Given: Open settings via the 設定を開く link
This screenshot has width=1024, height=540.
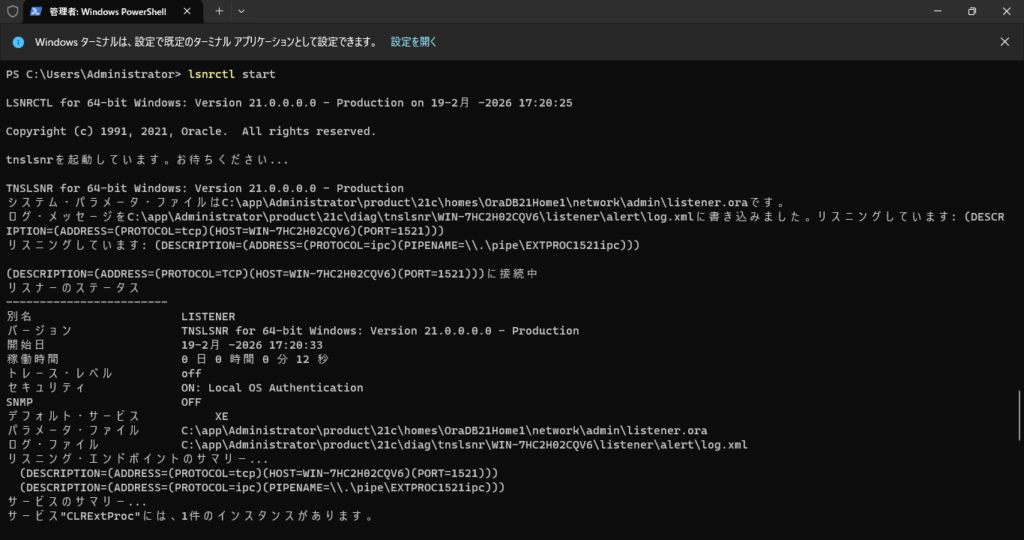Looking at the screenshot, I should click(413, 42).
